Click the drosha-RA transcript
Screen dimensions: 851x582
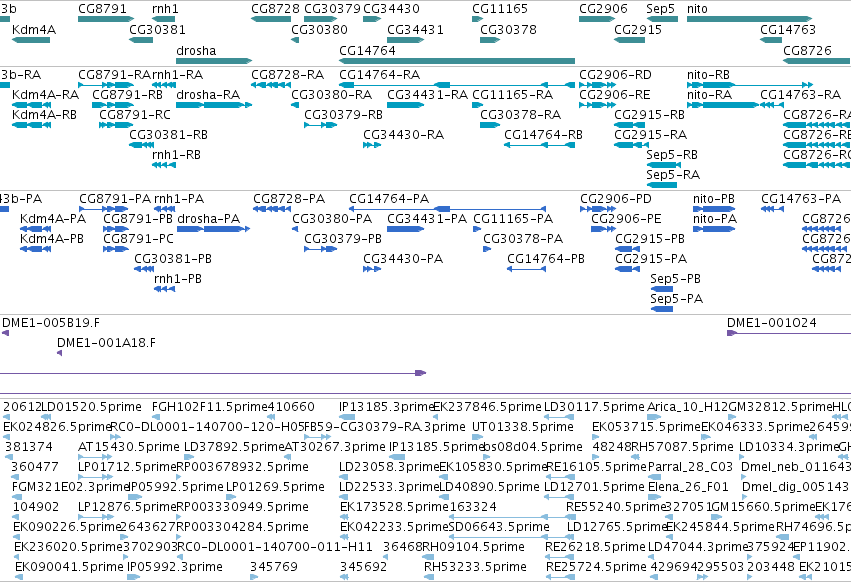(x=214, y=105)
